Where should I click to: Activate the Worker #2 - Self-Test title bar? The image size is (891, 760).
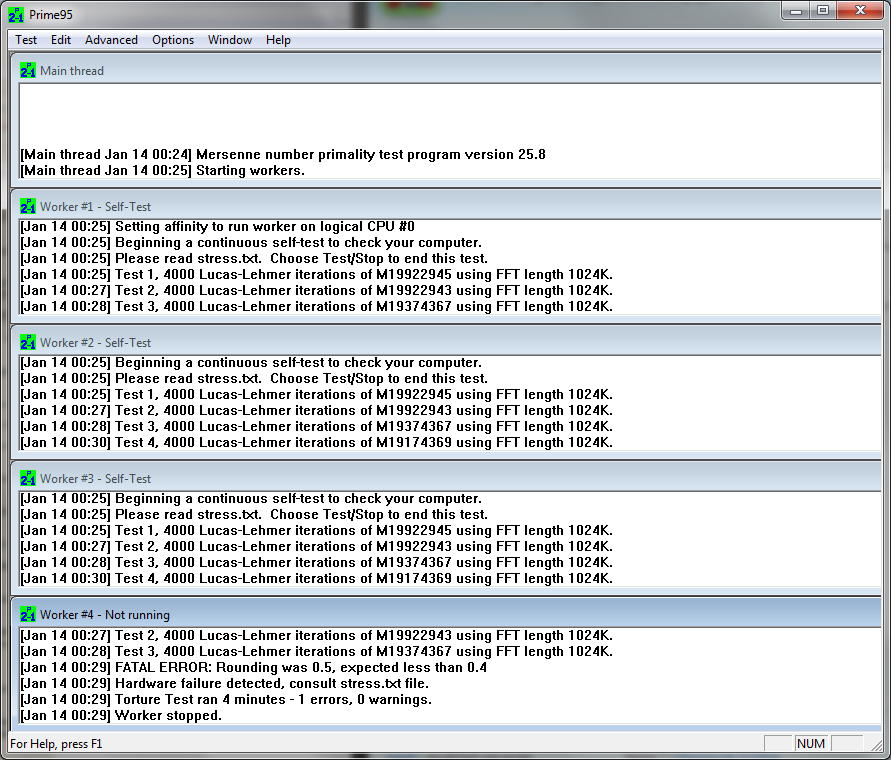447,342
